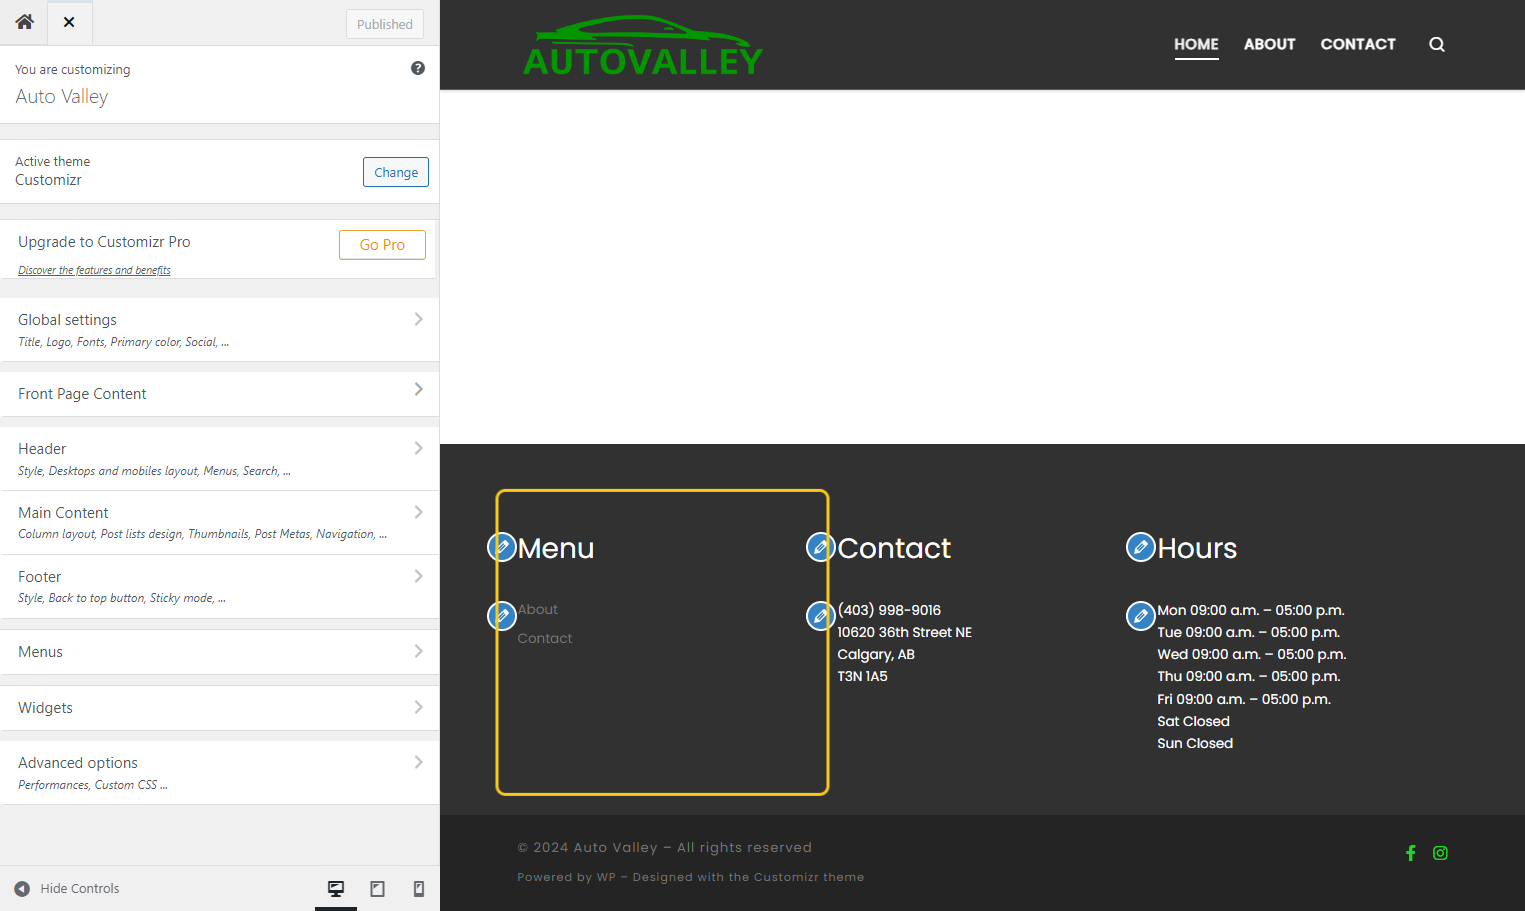Edit opening hours list pencil icon
The image size is (1525, 911).
[1141, 616]
